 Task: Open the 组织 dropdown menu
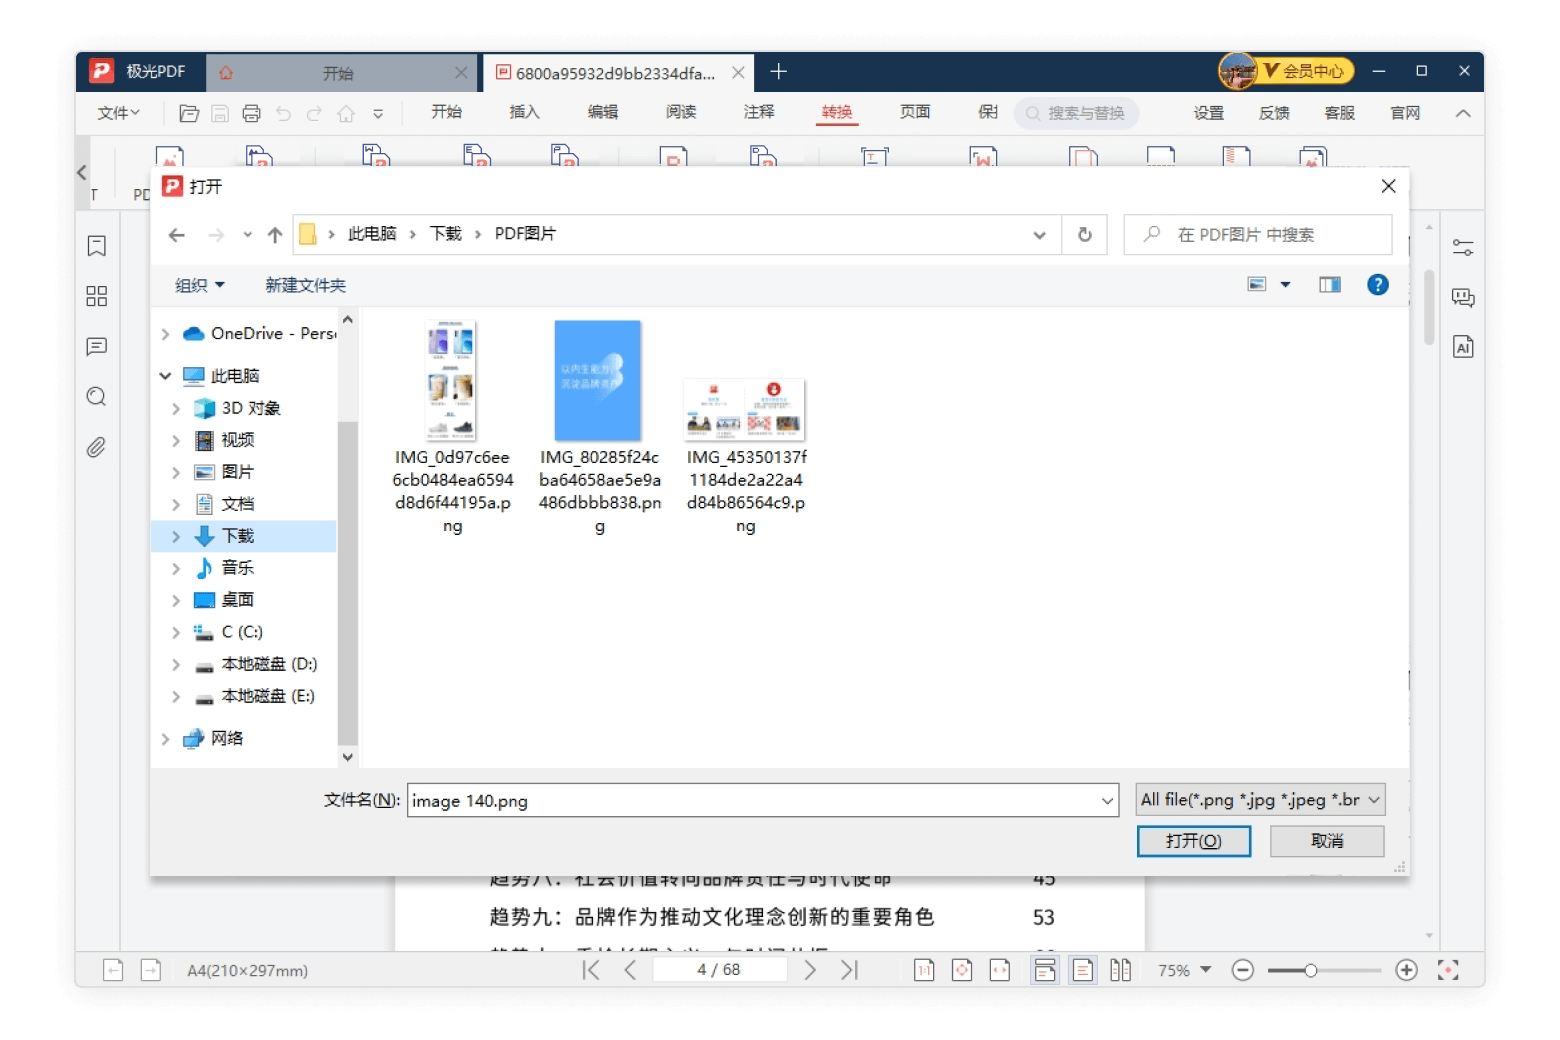pos(199,286)
